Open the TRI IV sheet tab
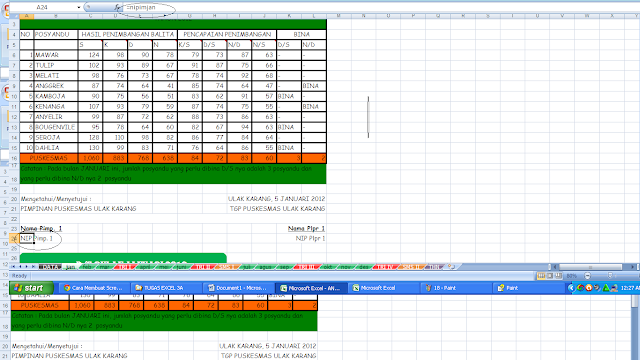 (384, 267)
